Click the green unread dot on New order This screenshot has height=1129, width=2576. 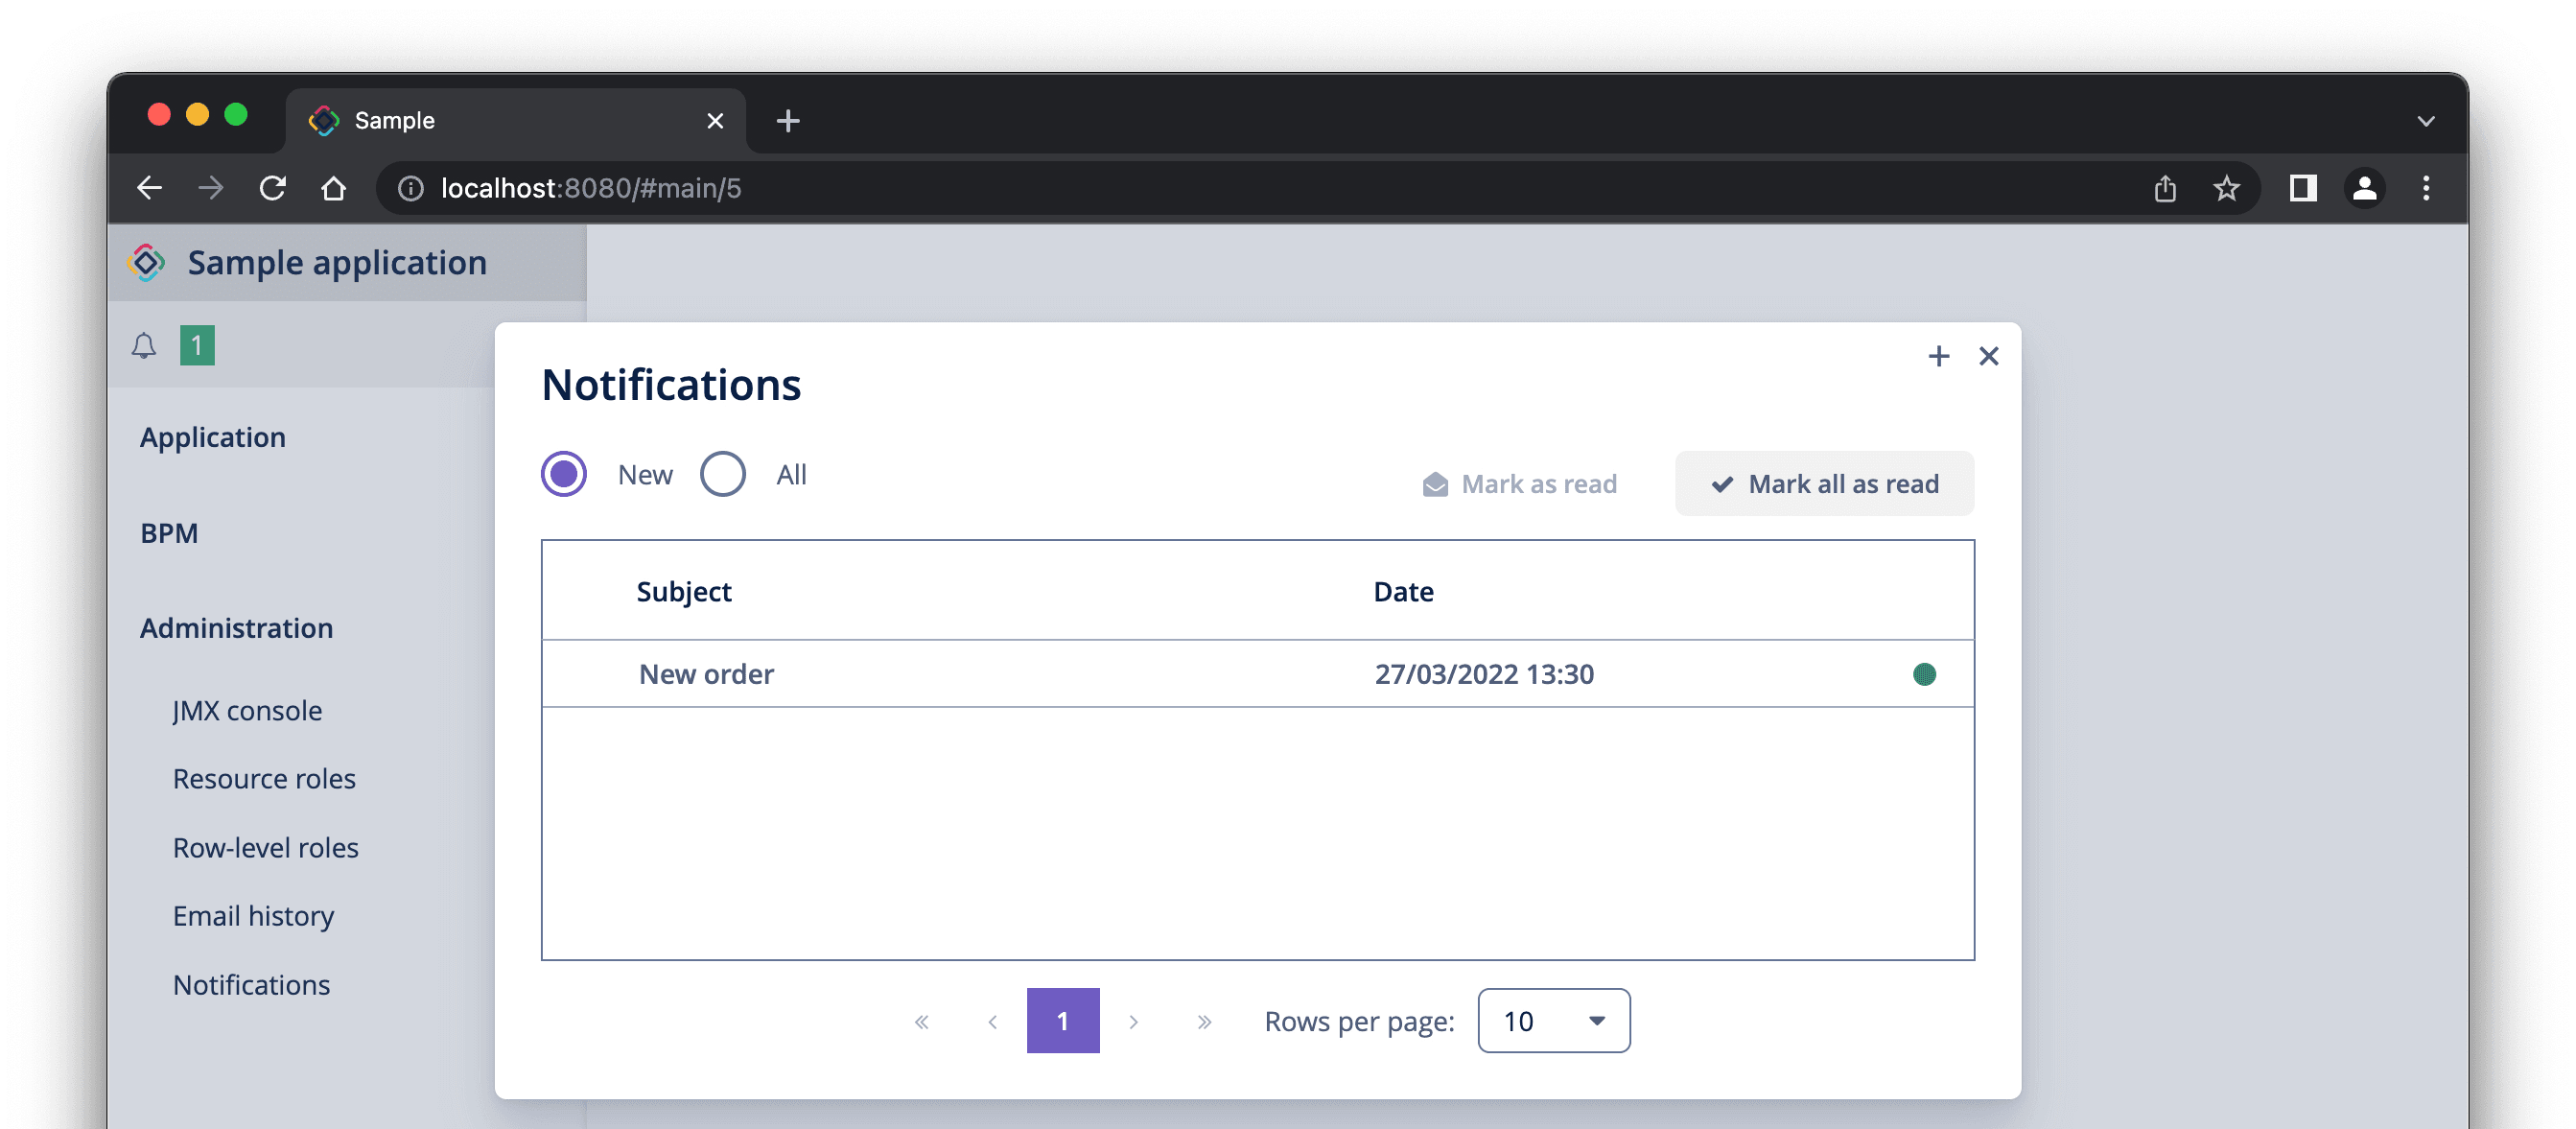point(1924,674)
